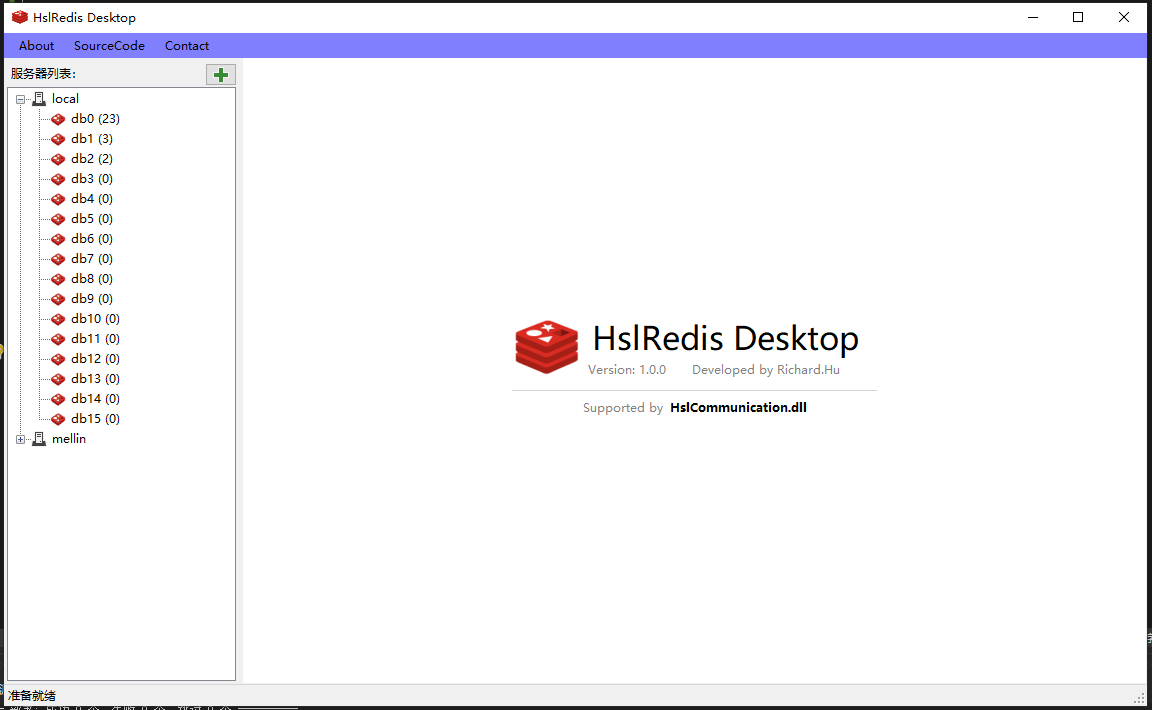Open the About menu
Image resolution: width=1152 pixels, height=710 pixels.
36,46
